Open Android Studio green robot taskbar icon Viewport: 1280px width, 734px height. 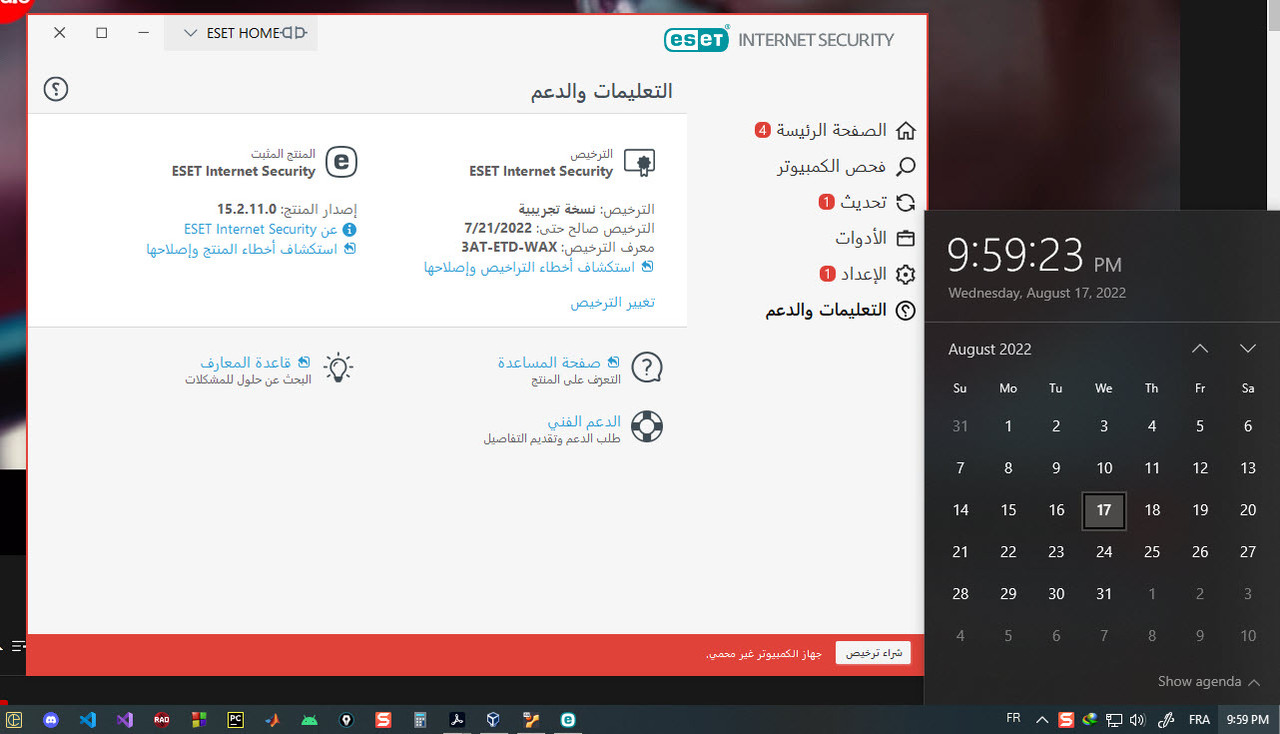click(x=309, y=719)
